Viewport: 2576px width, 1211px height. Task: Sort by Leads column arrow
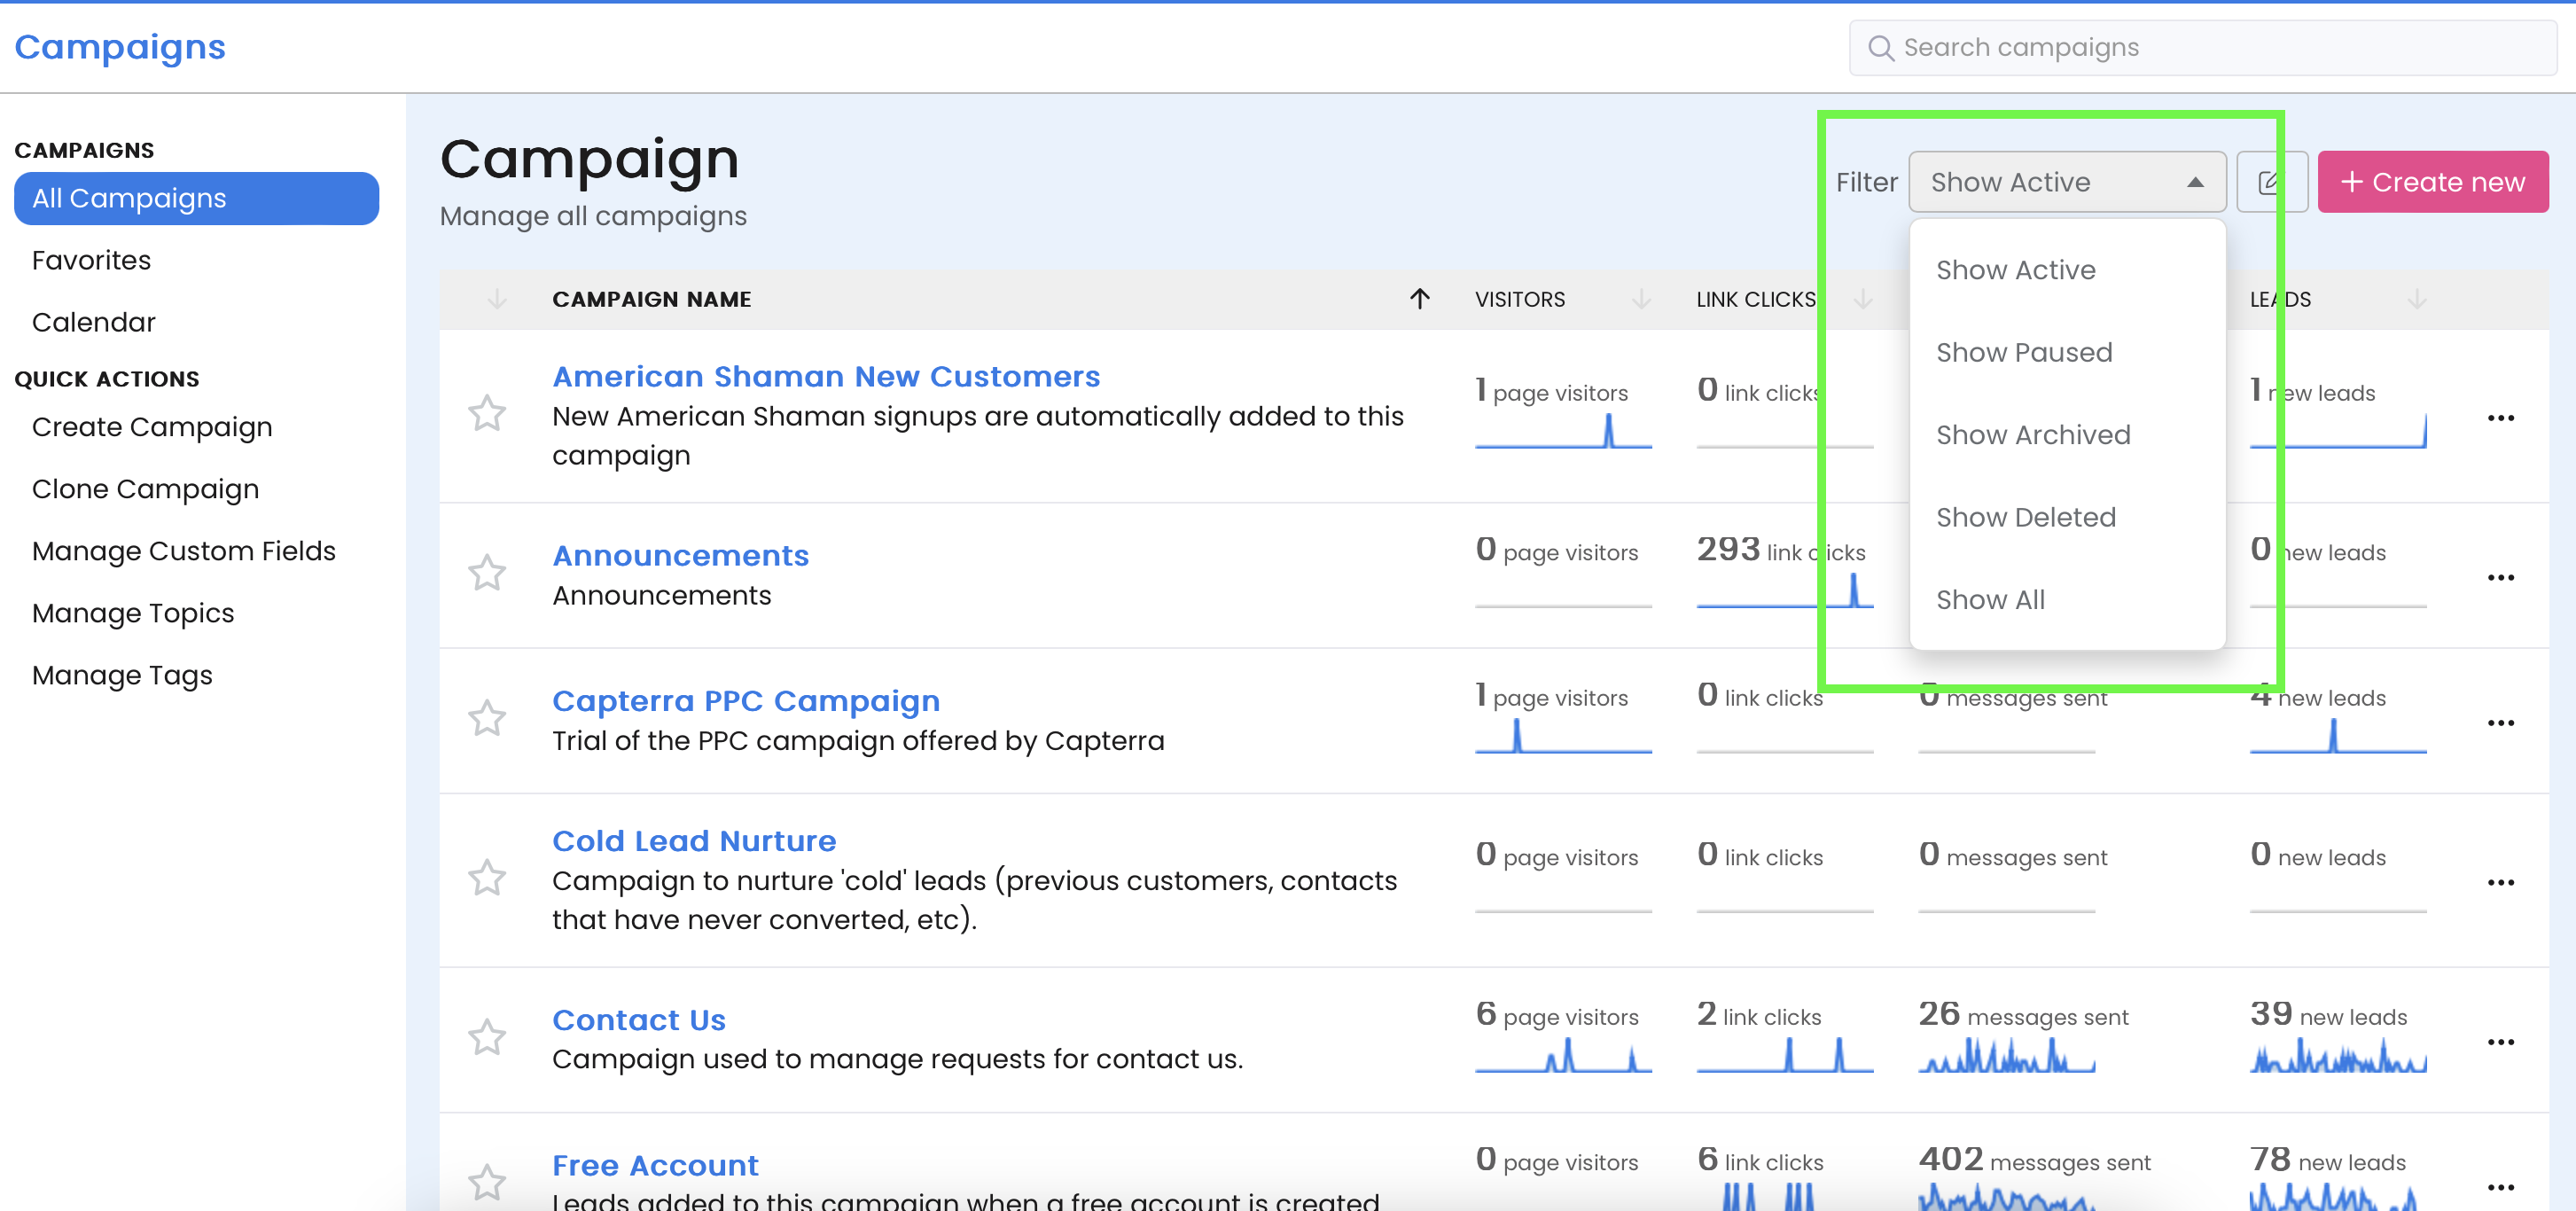(2417, 299)
